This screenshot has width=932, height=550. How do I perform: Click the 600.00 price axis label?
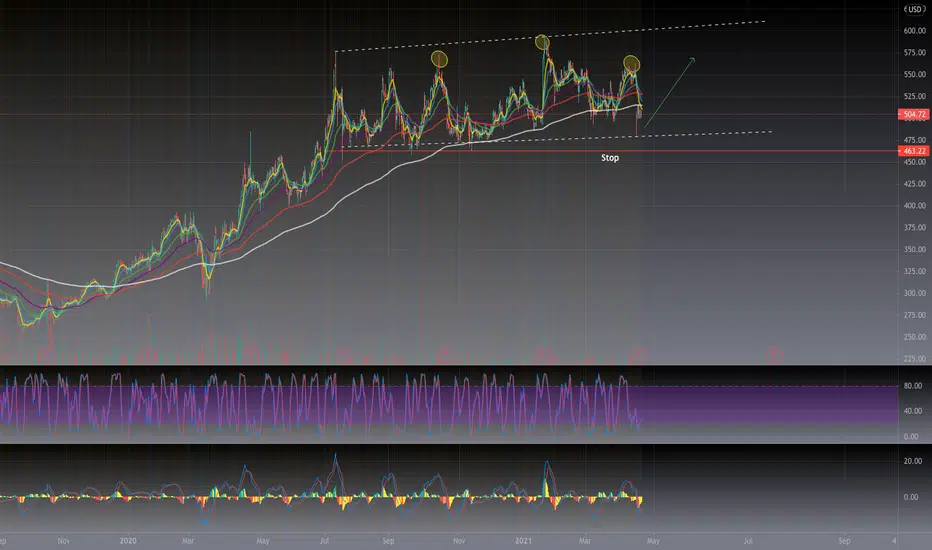pos(914,31)
